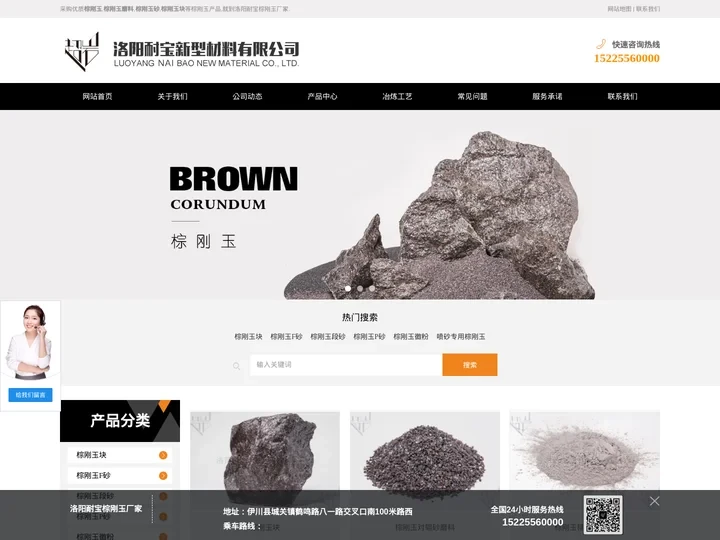The height and width of the screenshot is (540, 720).
Task: Close the bottom contact bar with X
Action: [x=654, y=501]
